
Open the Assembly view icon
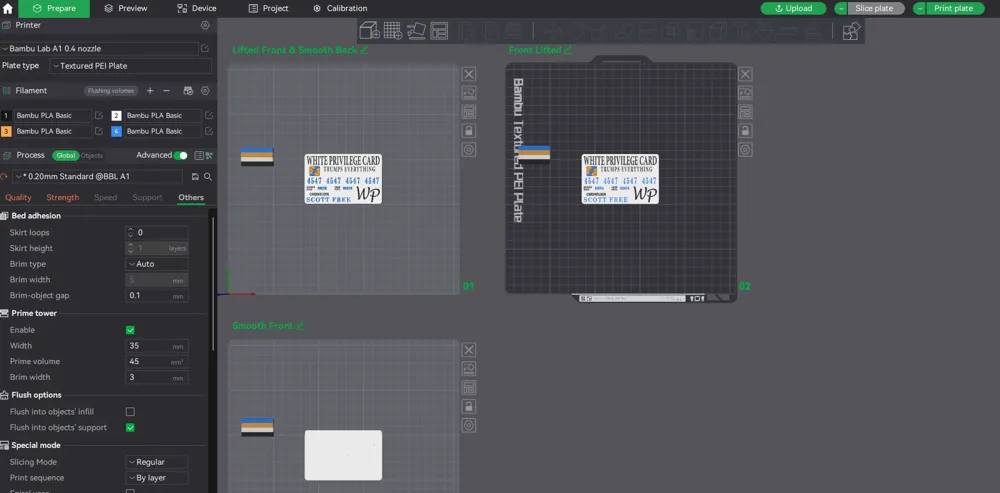point(851,31)
